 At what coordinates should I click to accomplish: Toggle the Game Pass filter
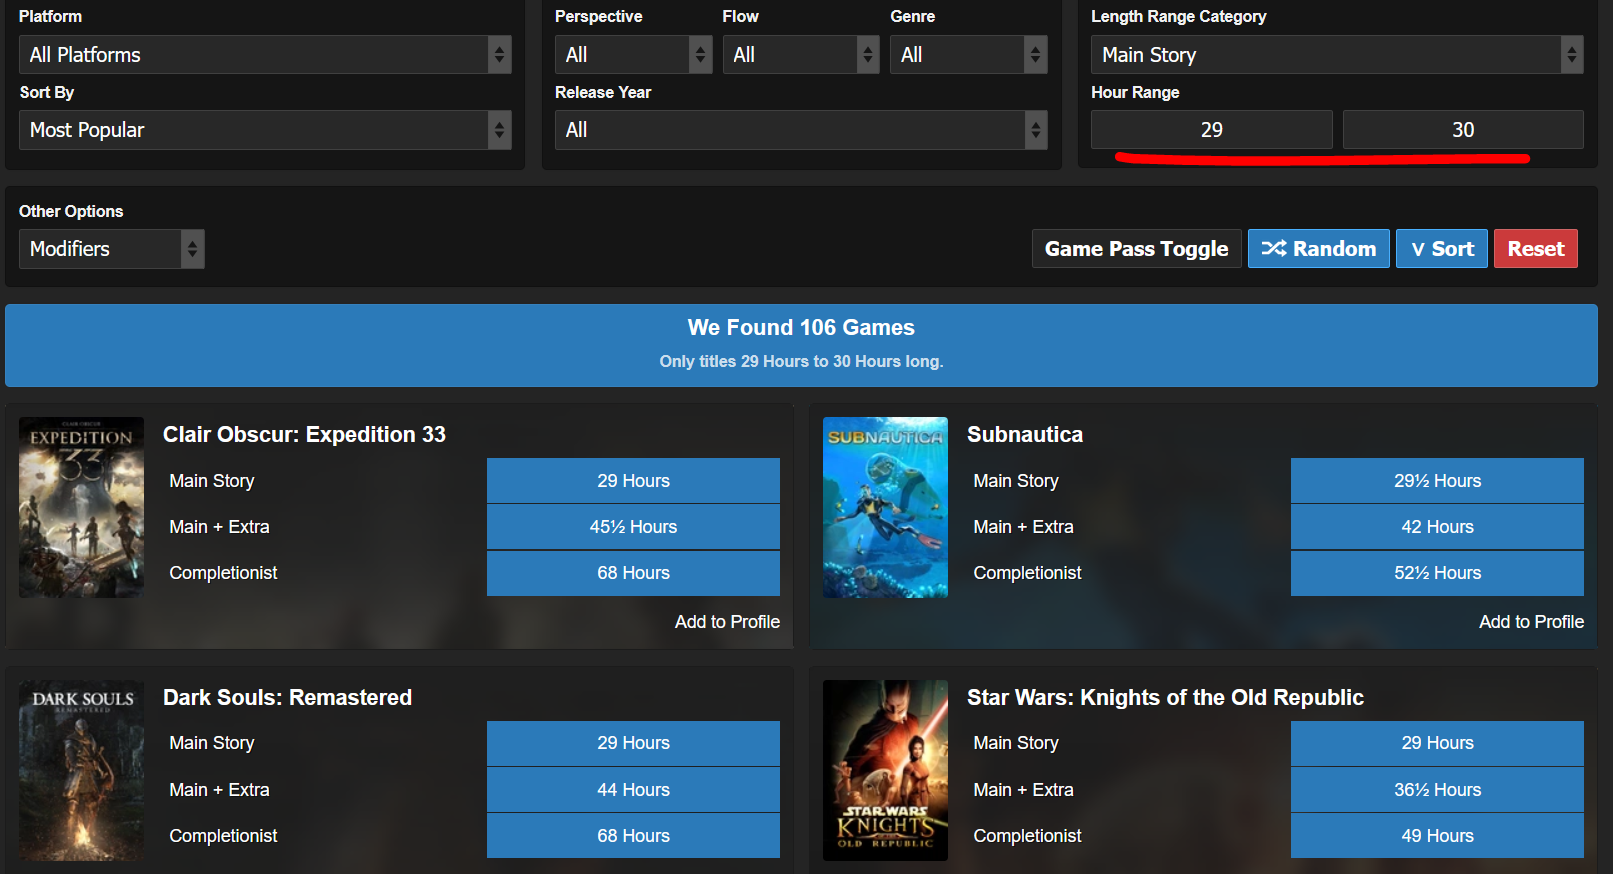(1137, 249)
